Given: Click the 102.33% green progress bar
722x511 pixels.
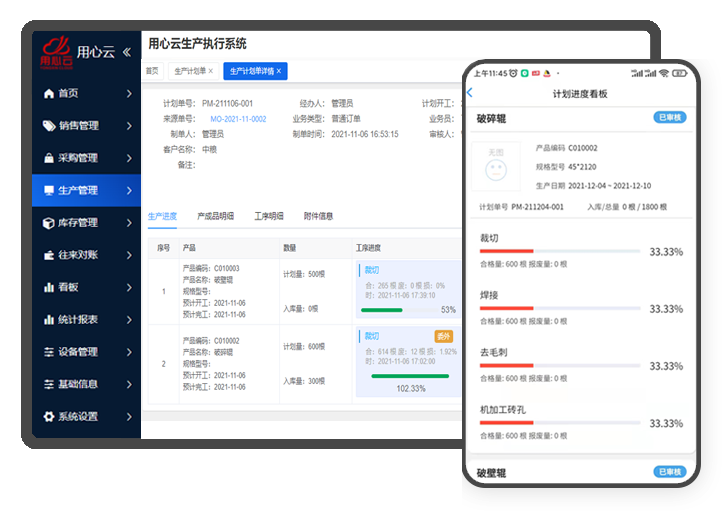Looking at the screenshot, I should tap(410, 376).
